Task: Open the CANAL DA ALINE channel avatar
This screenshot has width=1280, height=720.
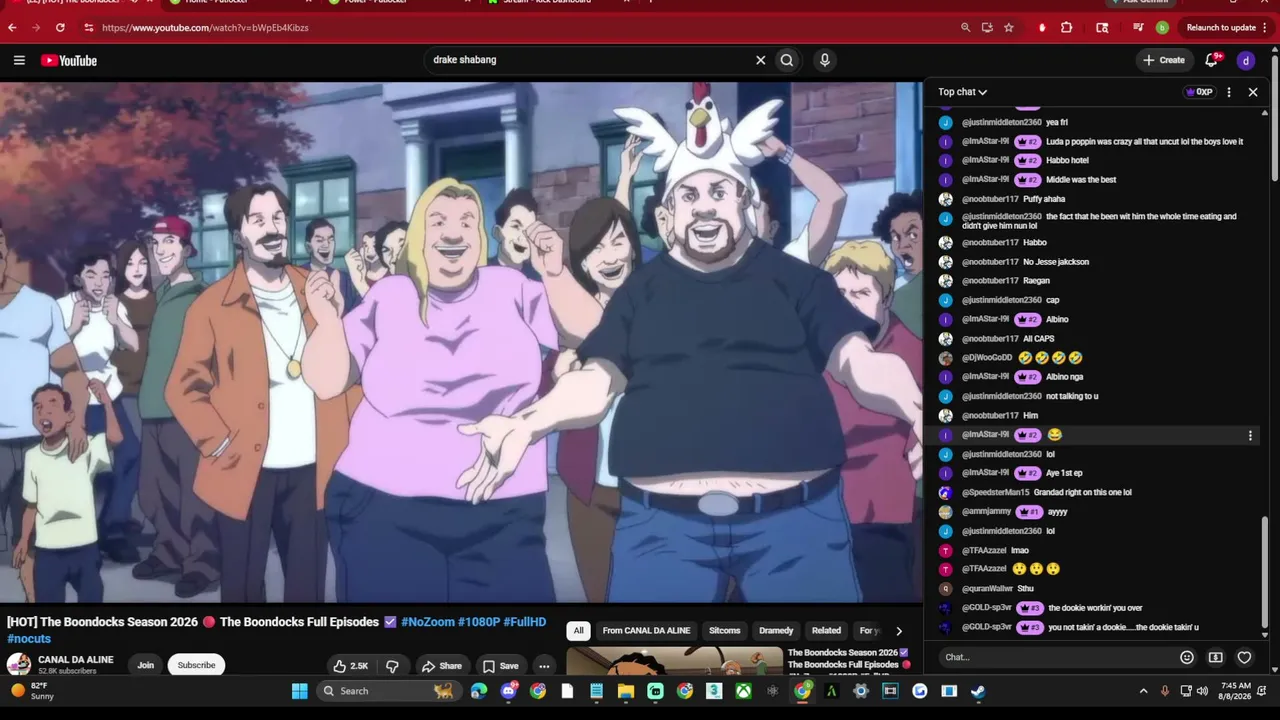Action: (18, 665)
